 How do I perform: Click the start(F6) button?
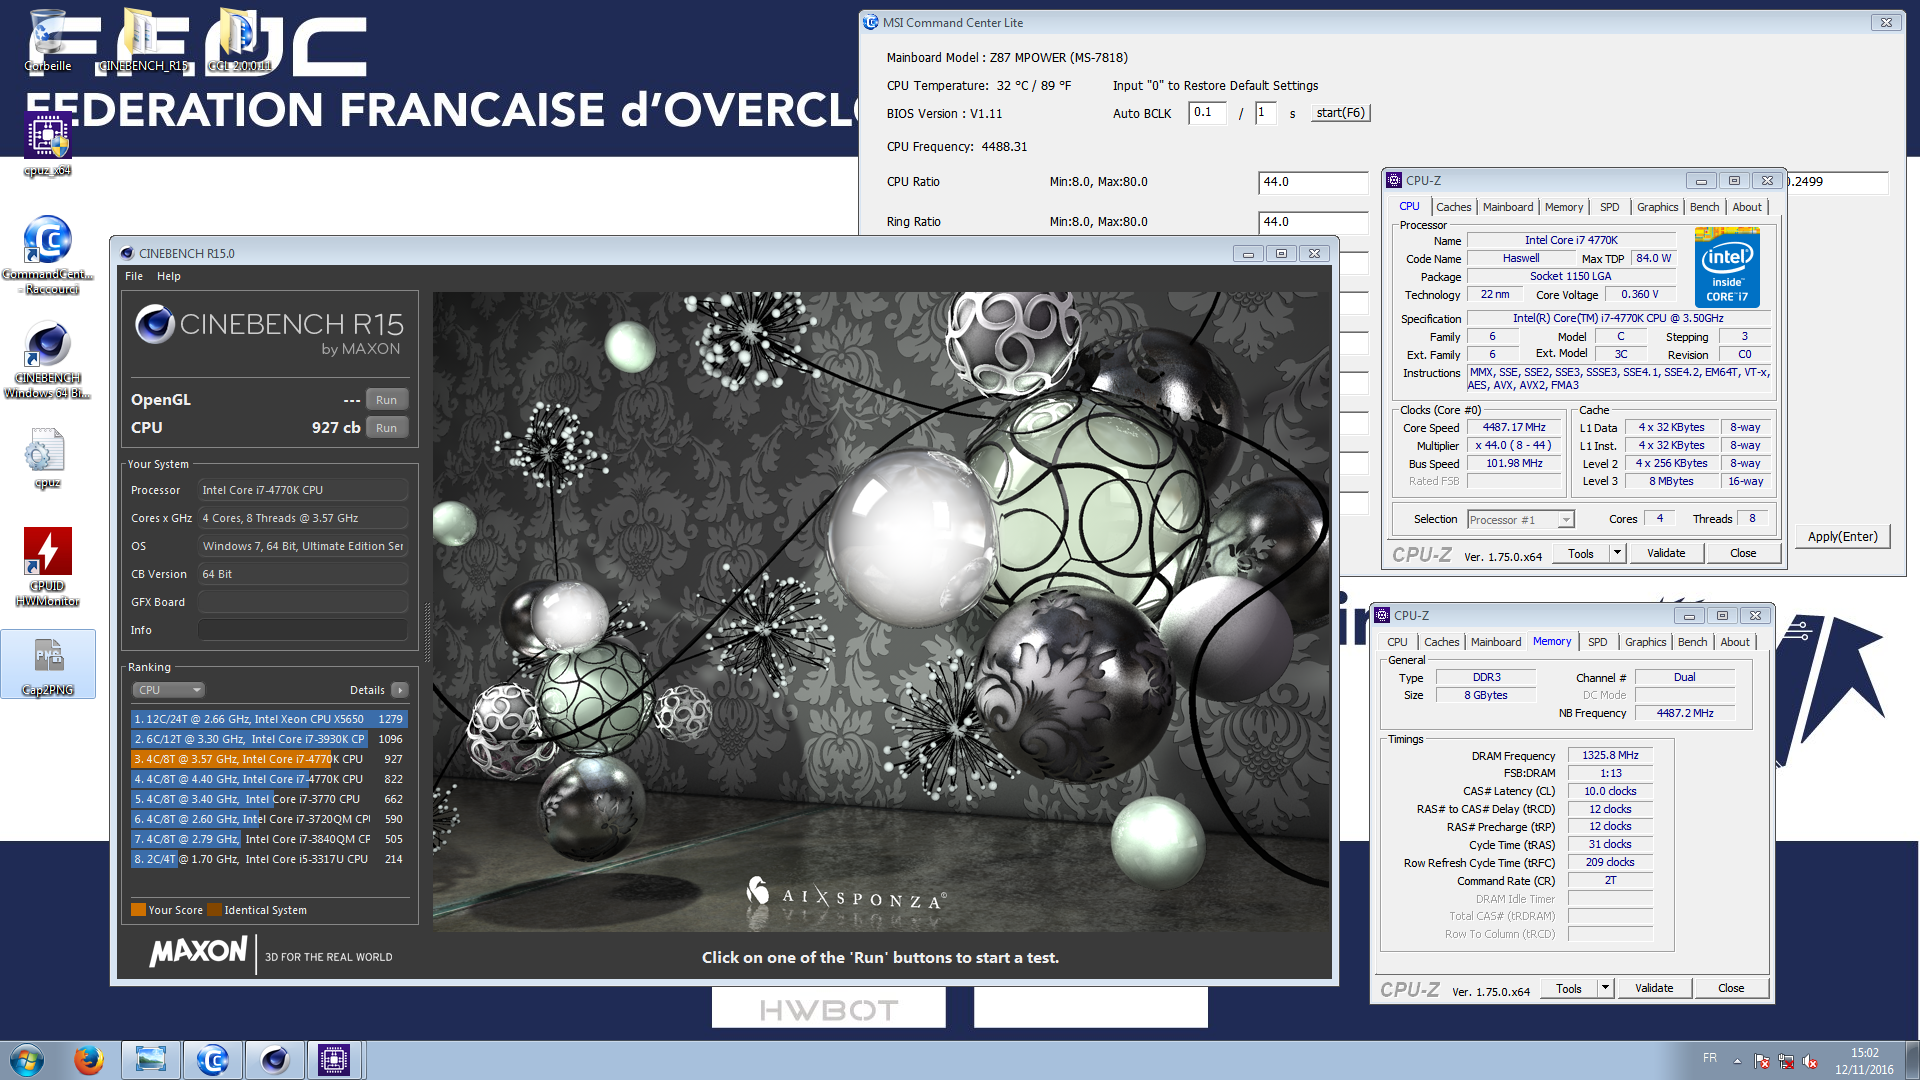[1340, 113]
